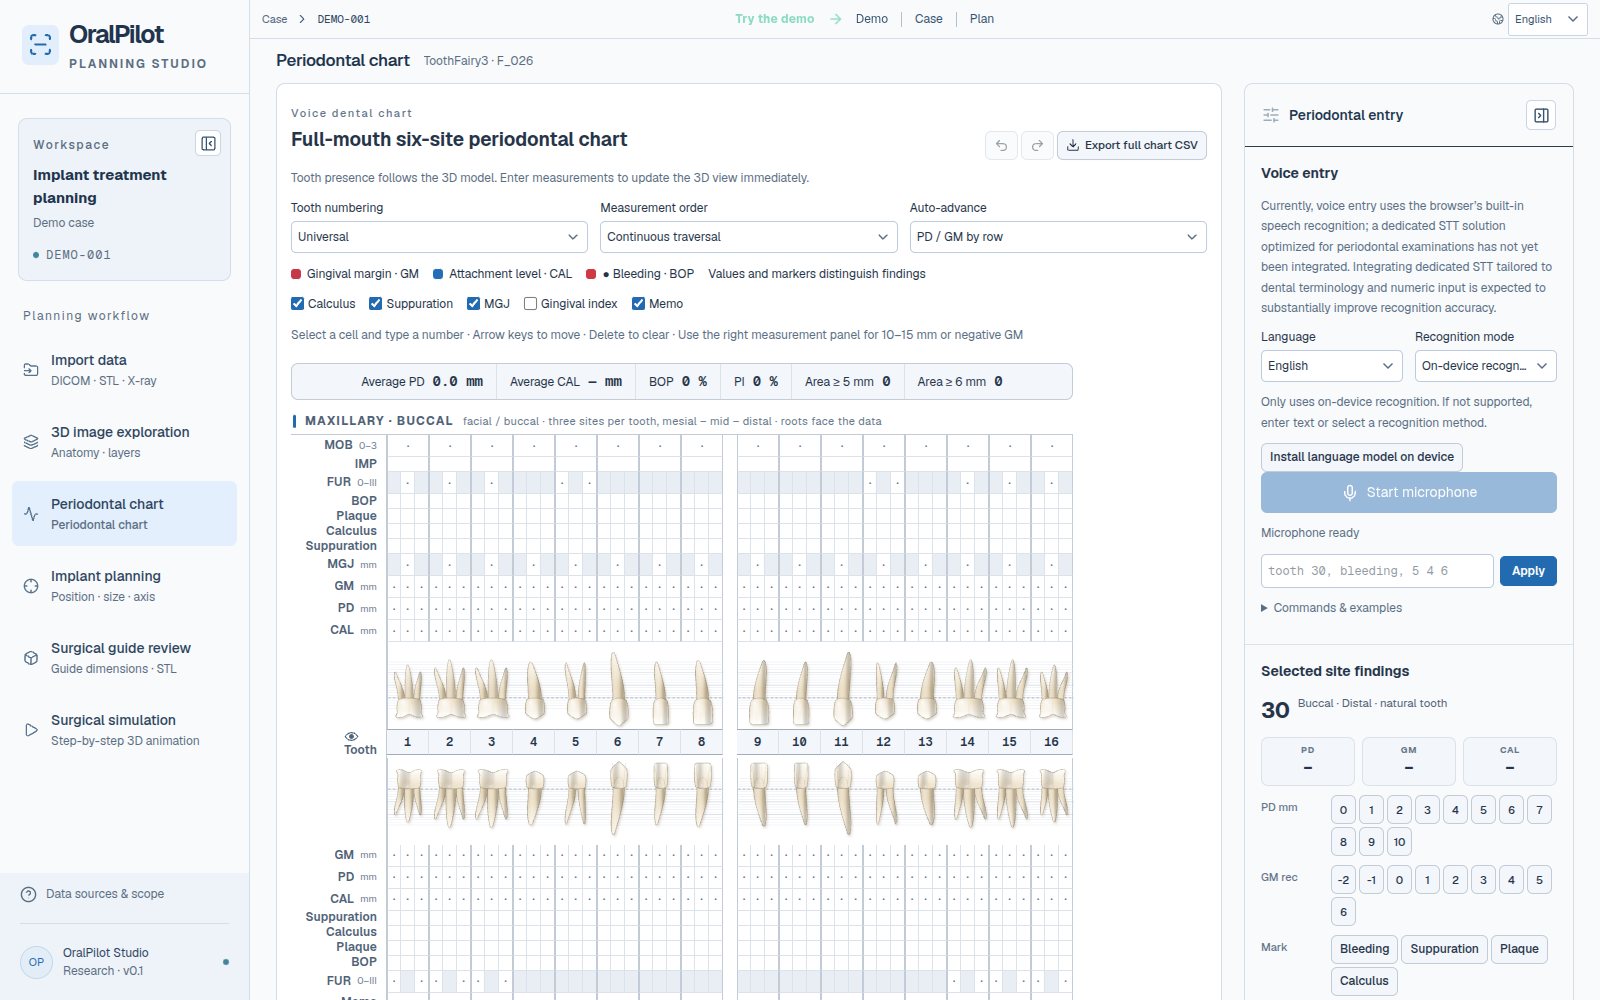Screen dimensions: 1600x1000
Task: Collapse the Periodontal entry panel icon
Action: (1541, 115)
